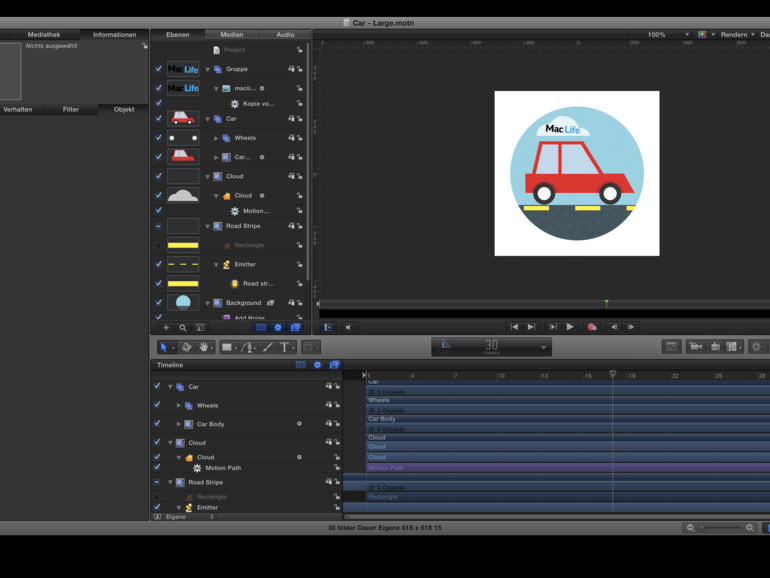Step to next frame
This screenshot has height=578, width=770.
coord(631,327)
